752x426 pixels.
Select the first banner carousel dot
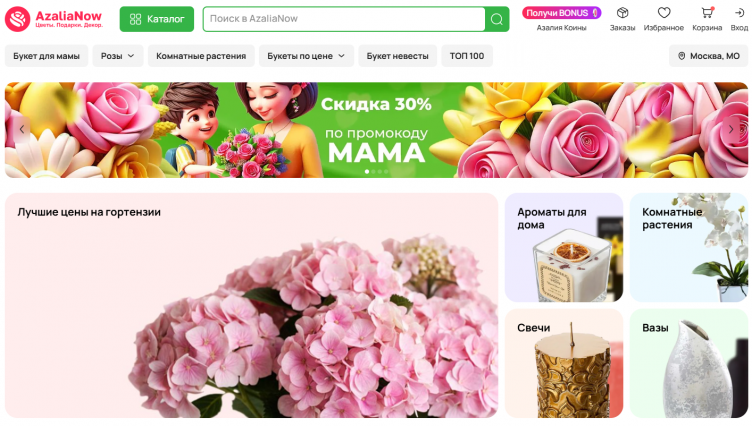tap(367, 171)
